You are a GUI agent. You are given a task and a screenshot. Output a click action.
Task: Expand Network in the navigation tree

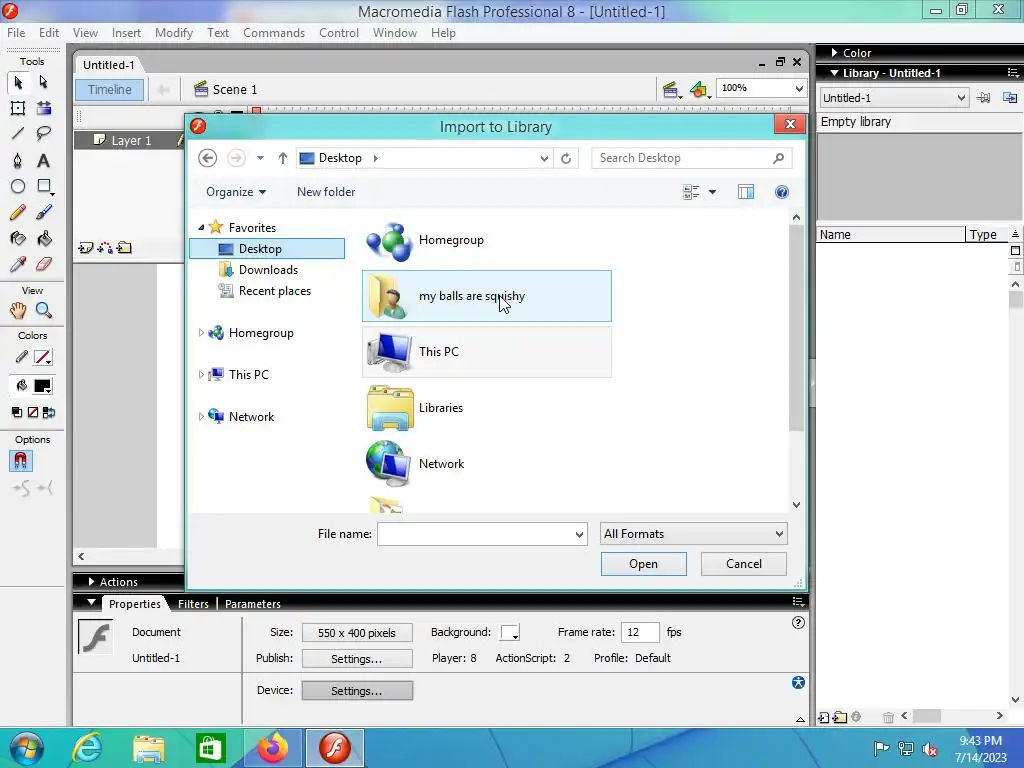[x=201, y=417]
